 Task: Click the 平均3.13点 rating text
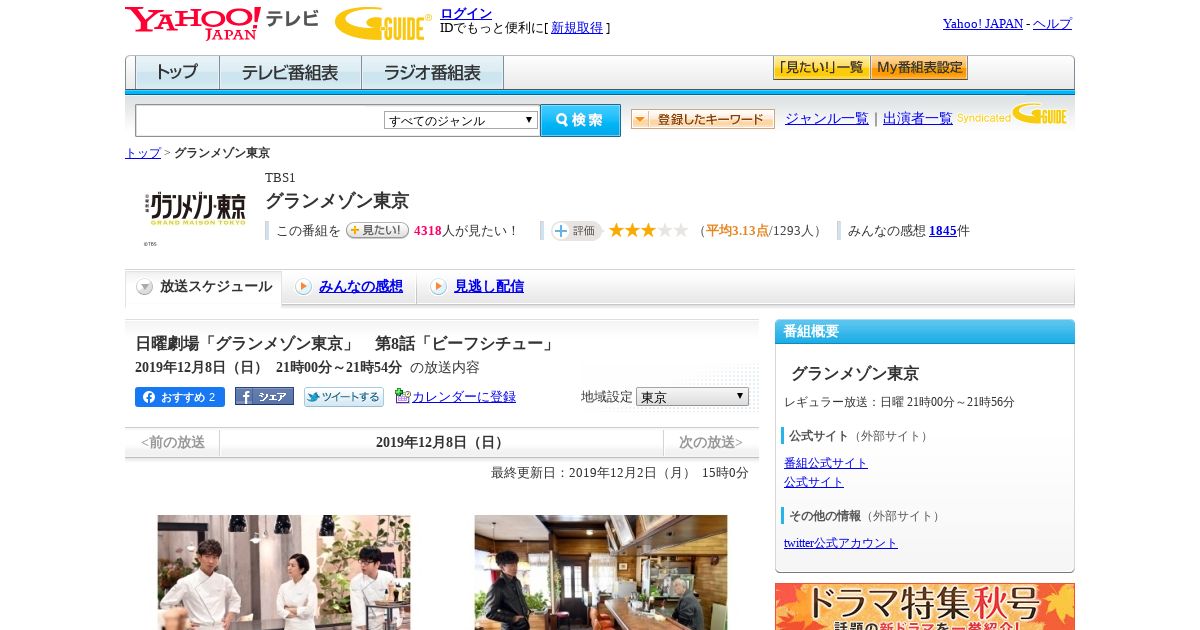[737, 231]
